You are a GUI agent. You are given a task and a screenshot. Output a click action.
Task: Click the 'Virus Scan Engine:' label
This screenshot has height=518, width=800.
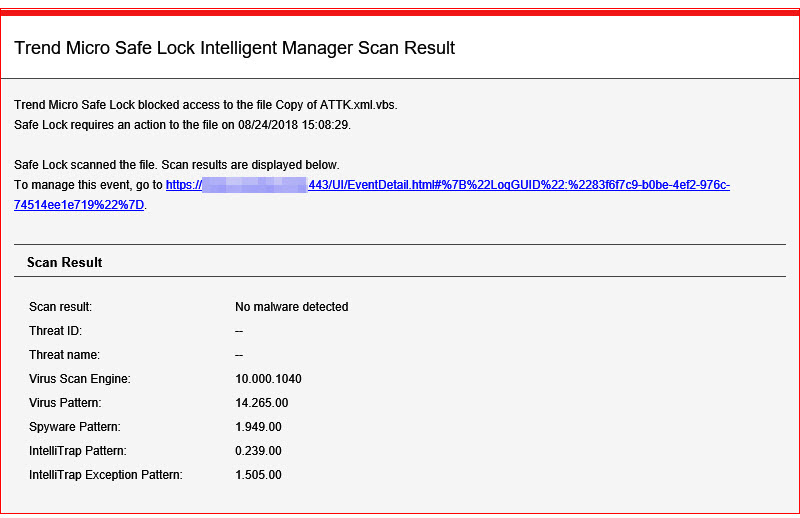click(80, 379)
